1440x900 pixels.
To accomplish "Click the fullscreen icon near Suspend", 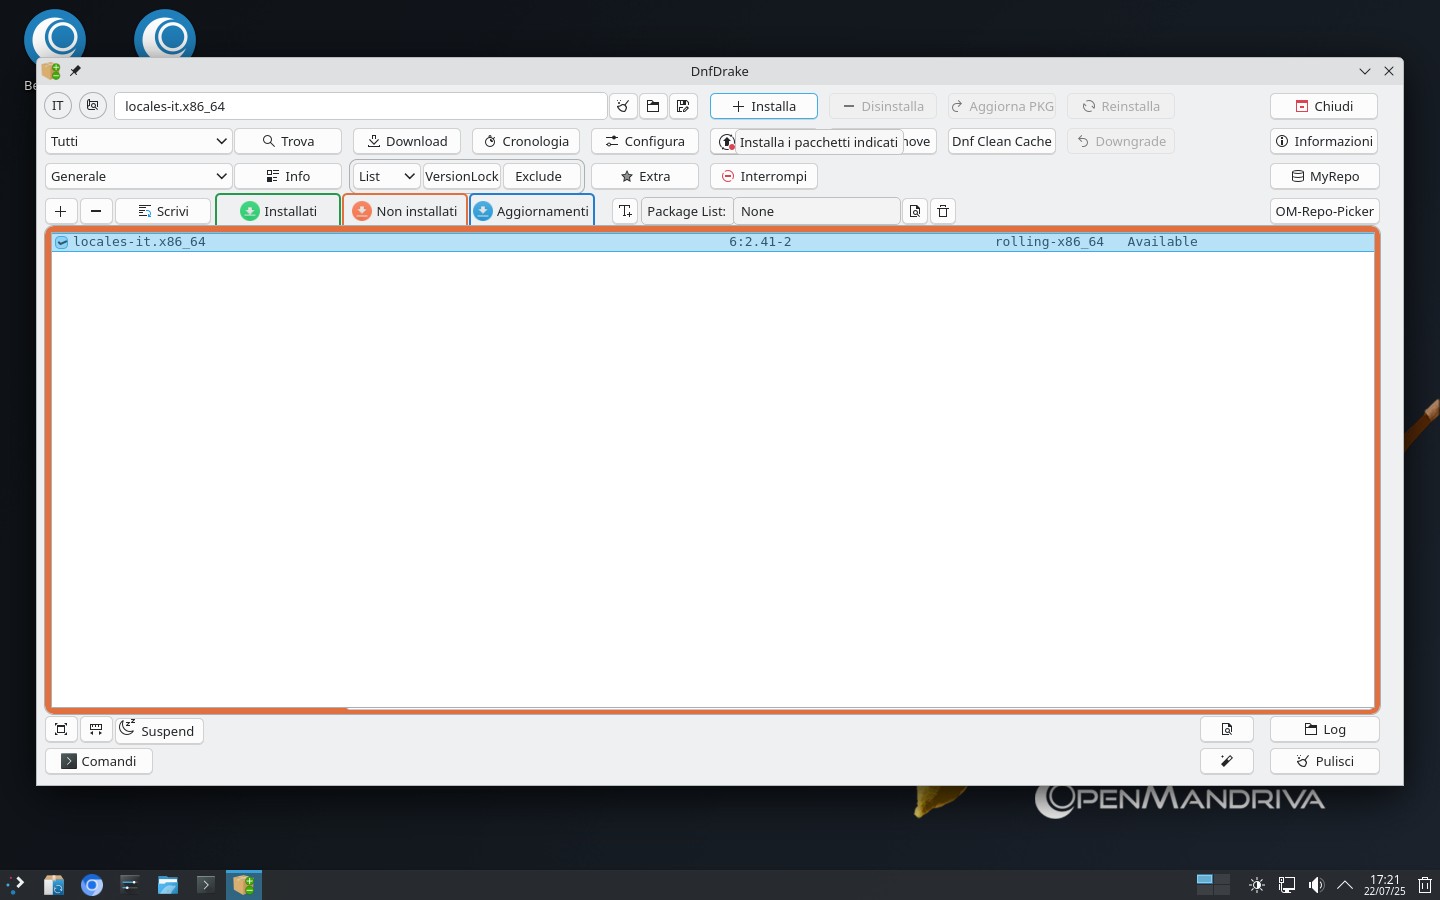I will [x=61, y=729].
